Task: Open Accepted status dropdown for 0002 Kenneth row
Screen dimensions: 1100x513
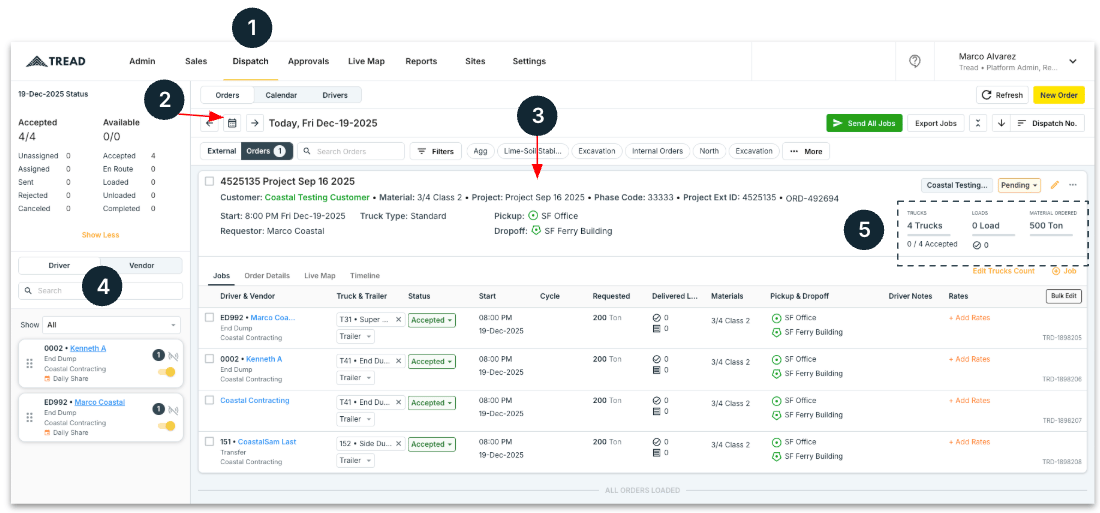Action: point(431,361)
